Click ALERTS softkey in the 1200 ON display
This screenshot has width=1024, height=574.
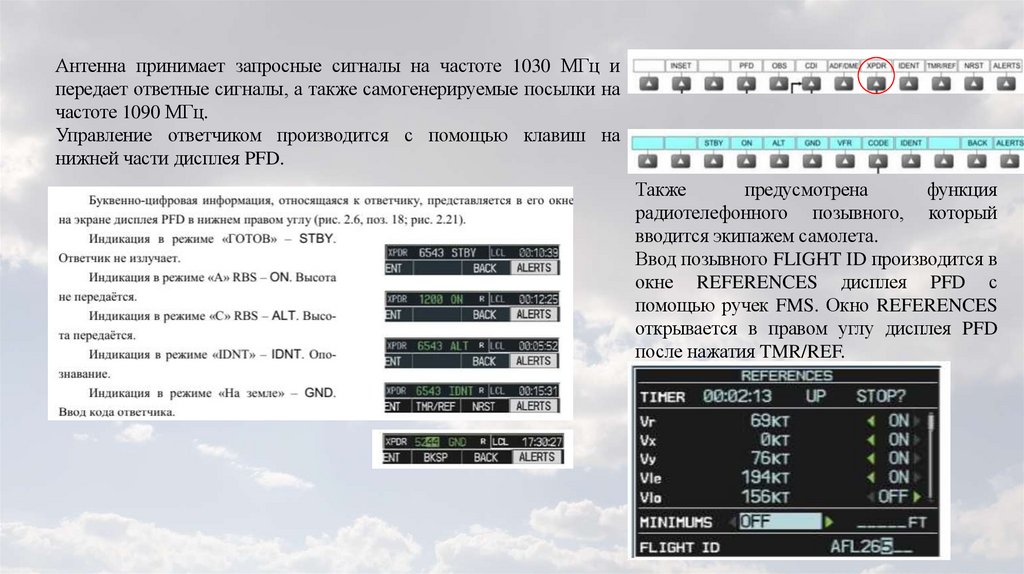coord(534,314)
